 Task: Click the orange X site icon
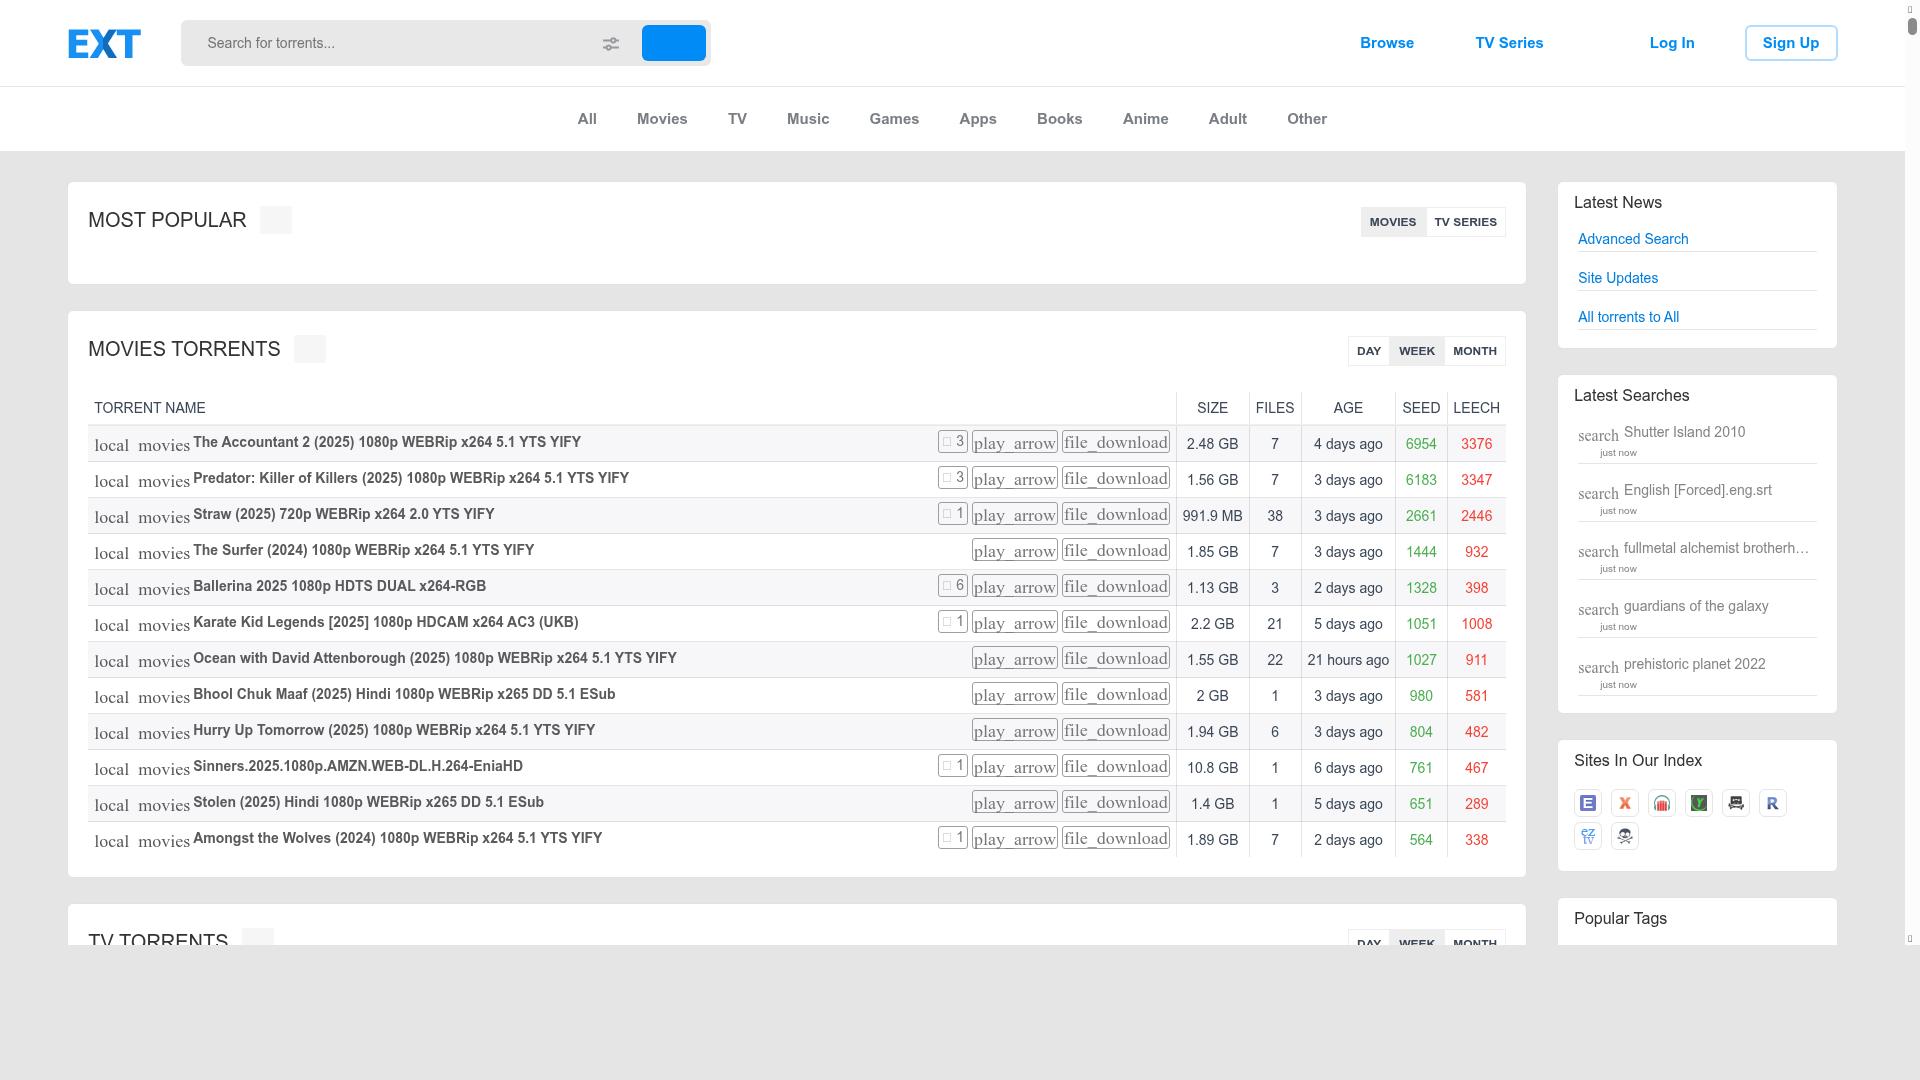[x=1625, y=803]
